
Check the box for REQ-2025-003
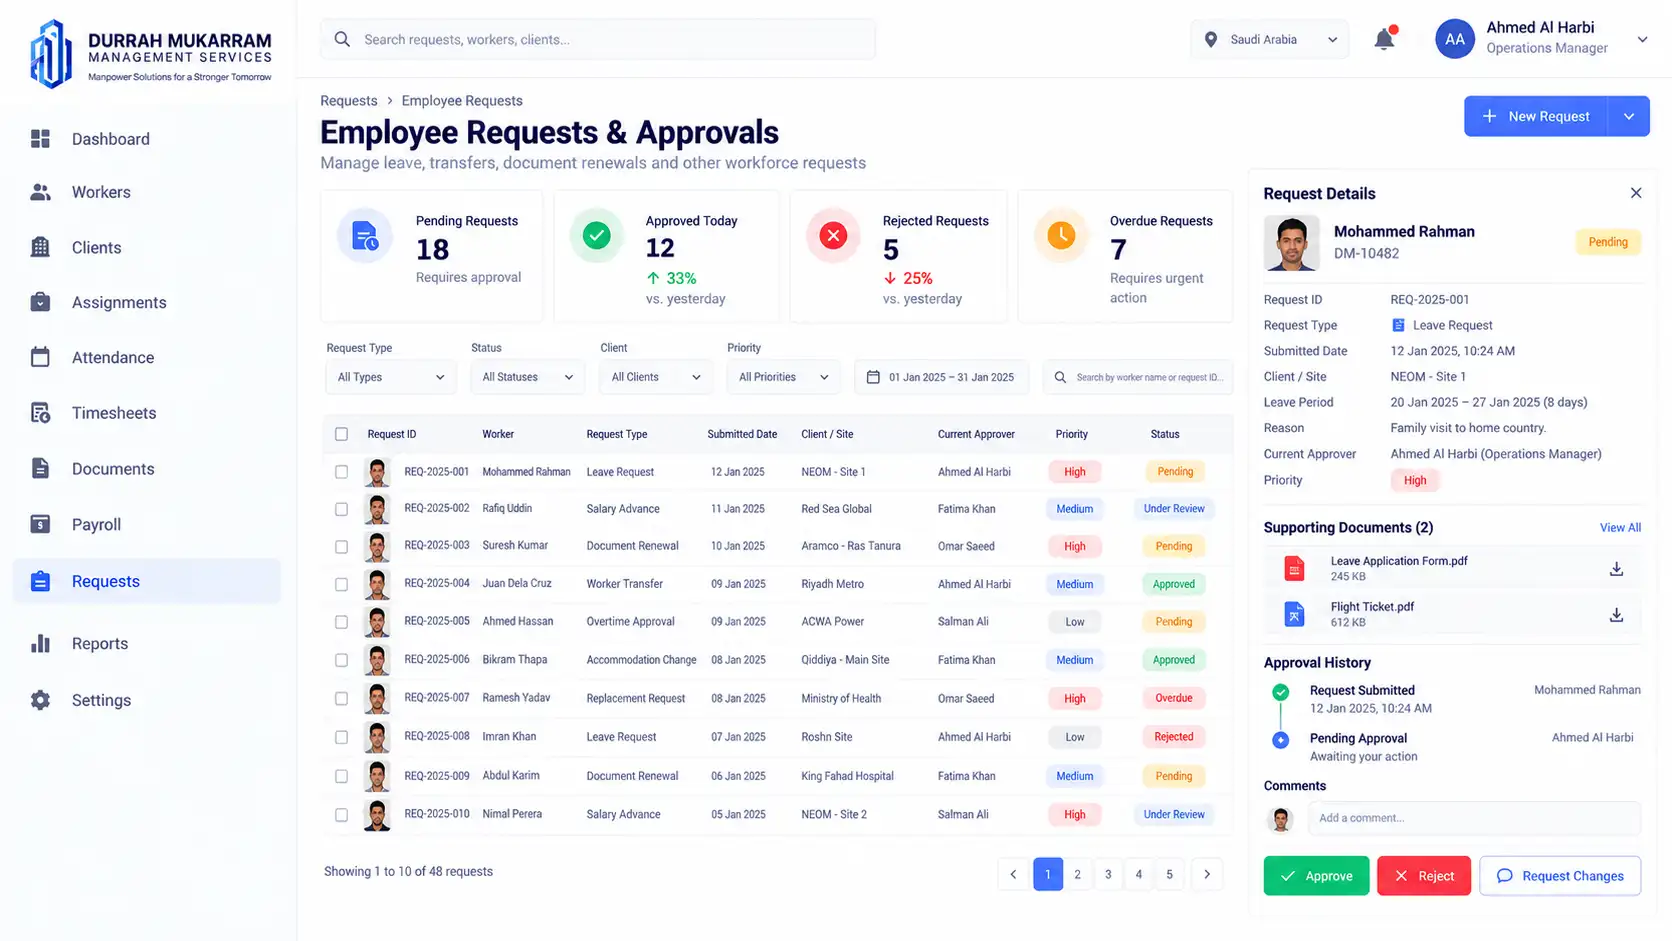coord(341,547)
